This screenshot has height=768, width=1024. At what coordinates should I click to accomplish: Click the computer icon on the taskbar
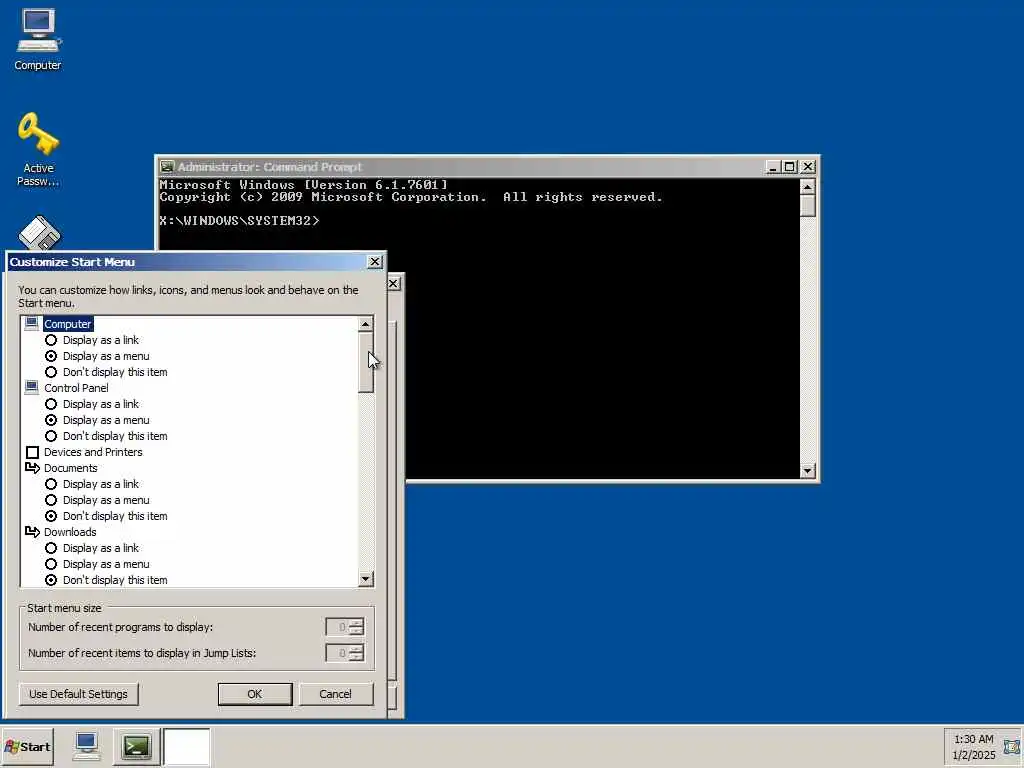click(86, 746)
